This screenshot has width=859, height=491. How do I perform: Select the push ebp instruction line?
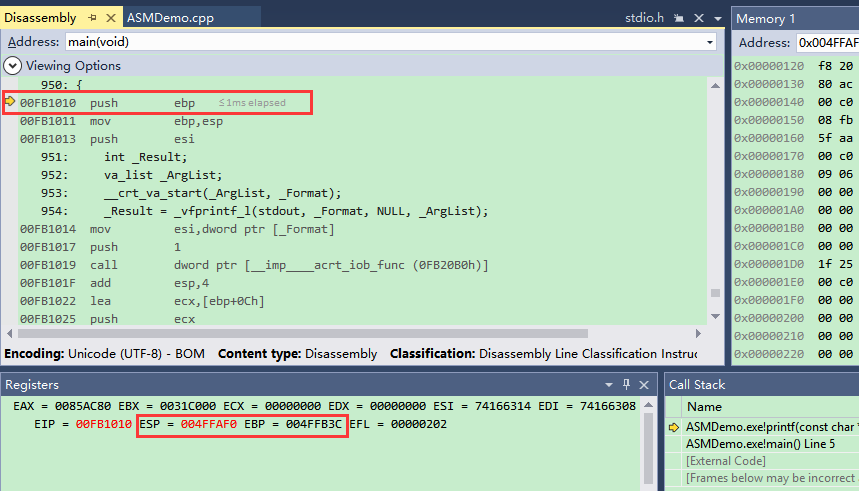(142, 102)
